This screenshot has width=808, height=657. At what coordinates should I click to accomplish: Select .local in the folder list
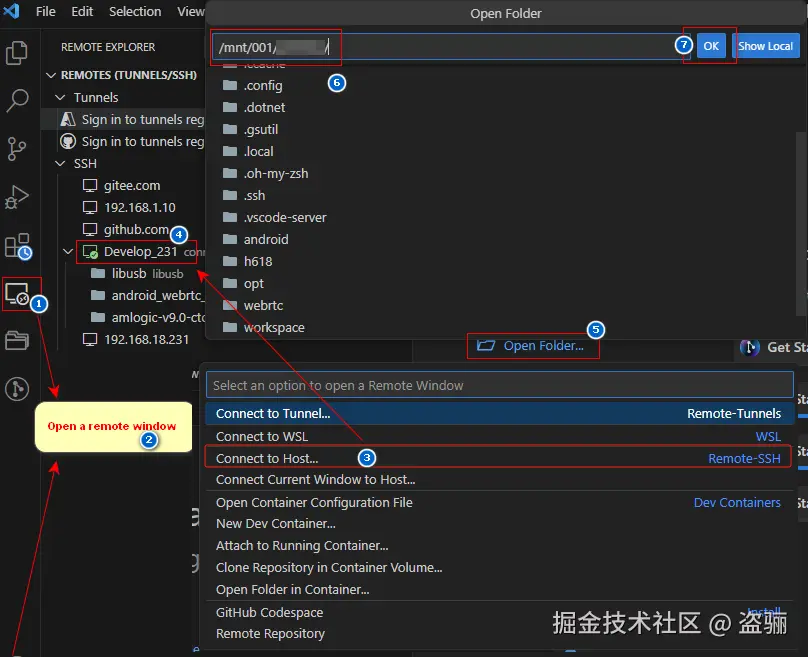258,151
